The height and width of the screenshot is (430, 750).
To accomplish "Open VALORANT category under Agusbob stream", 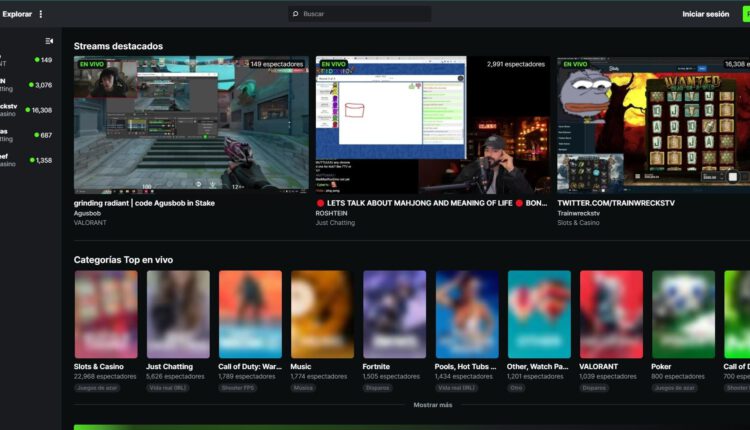I will coord(90,223).
